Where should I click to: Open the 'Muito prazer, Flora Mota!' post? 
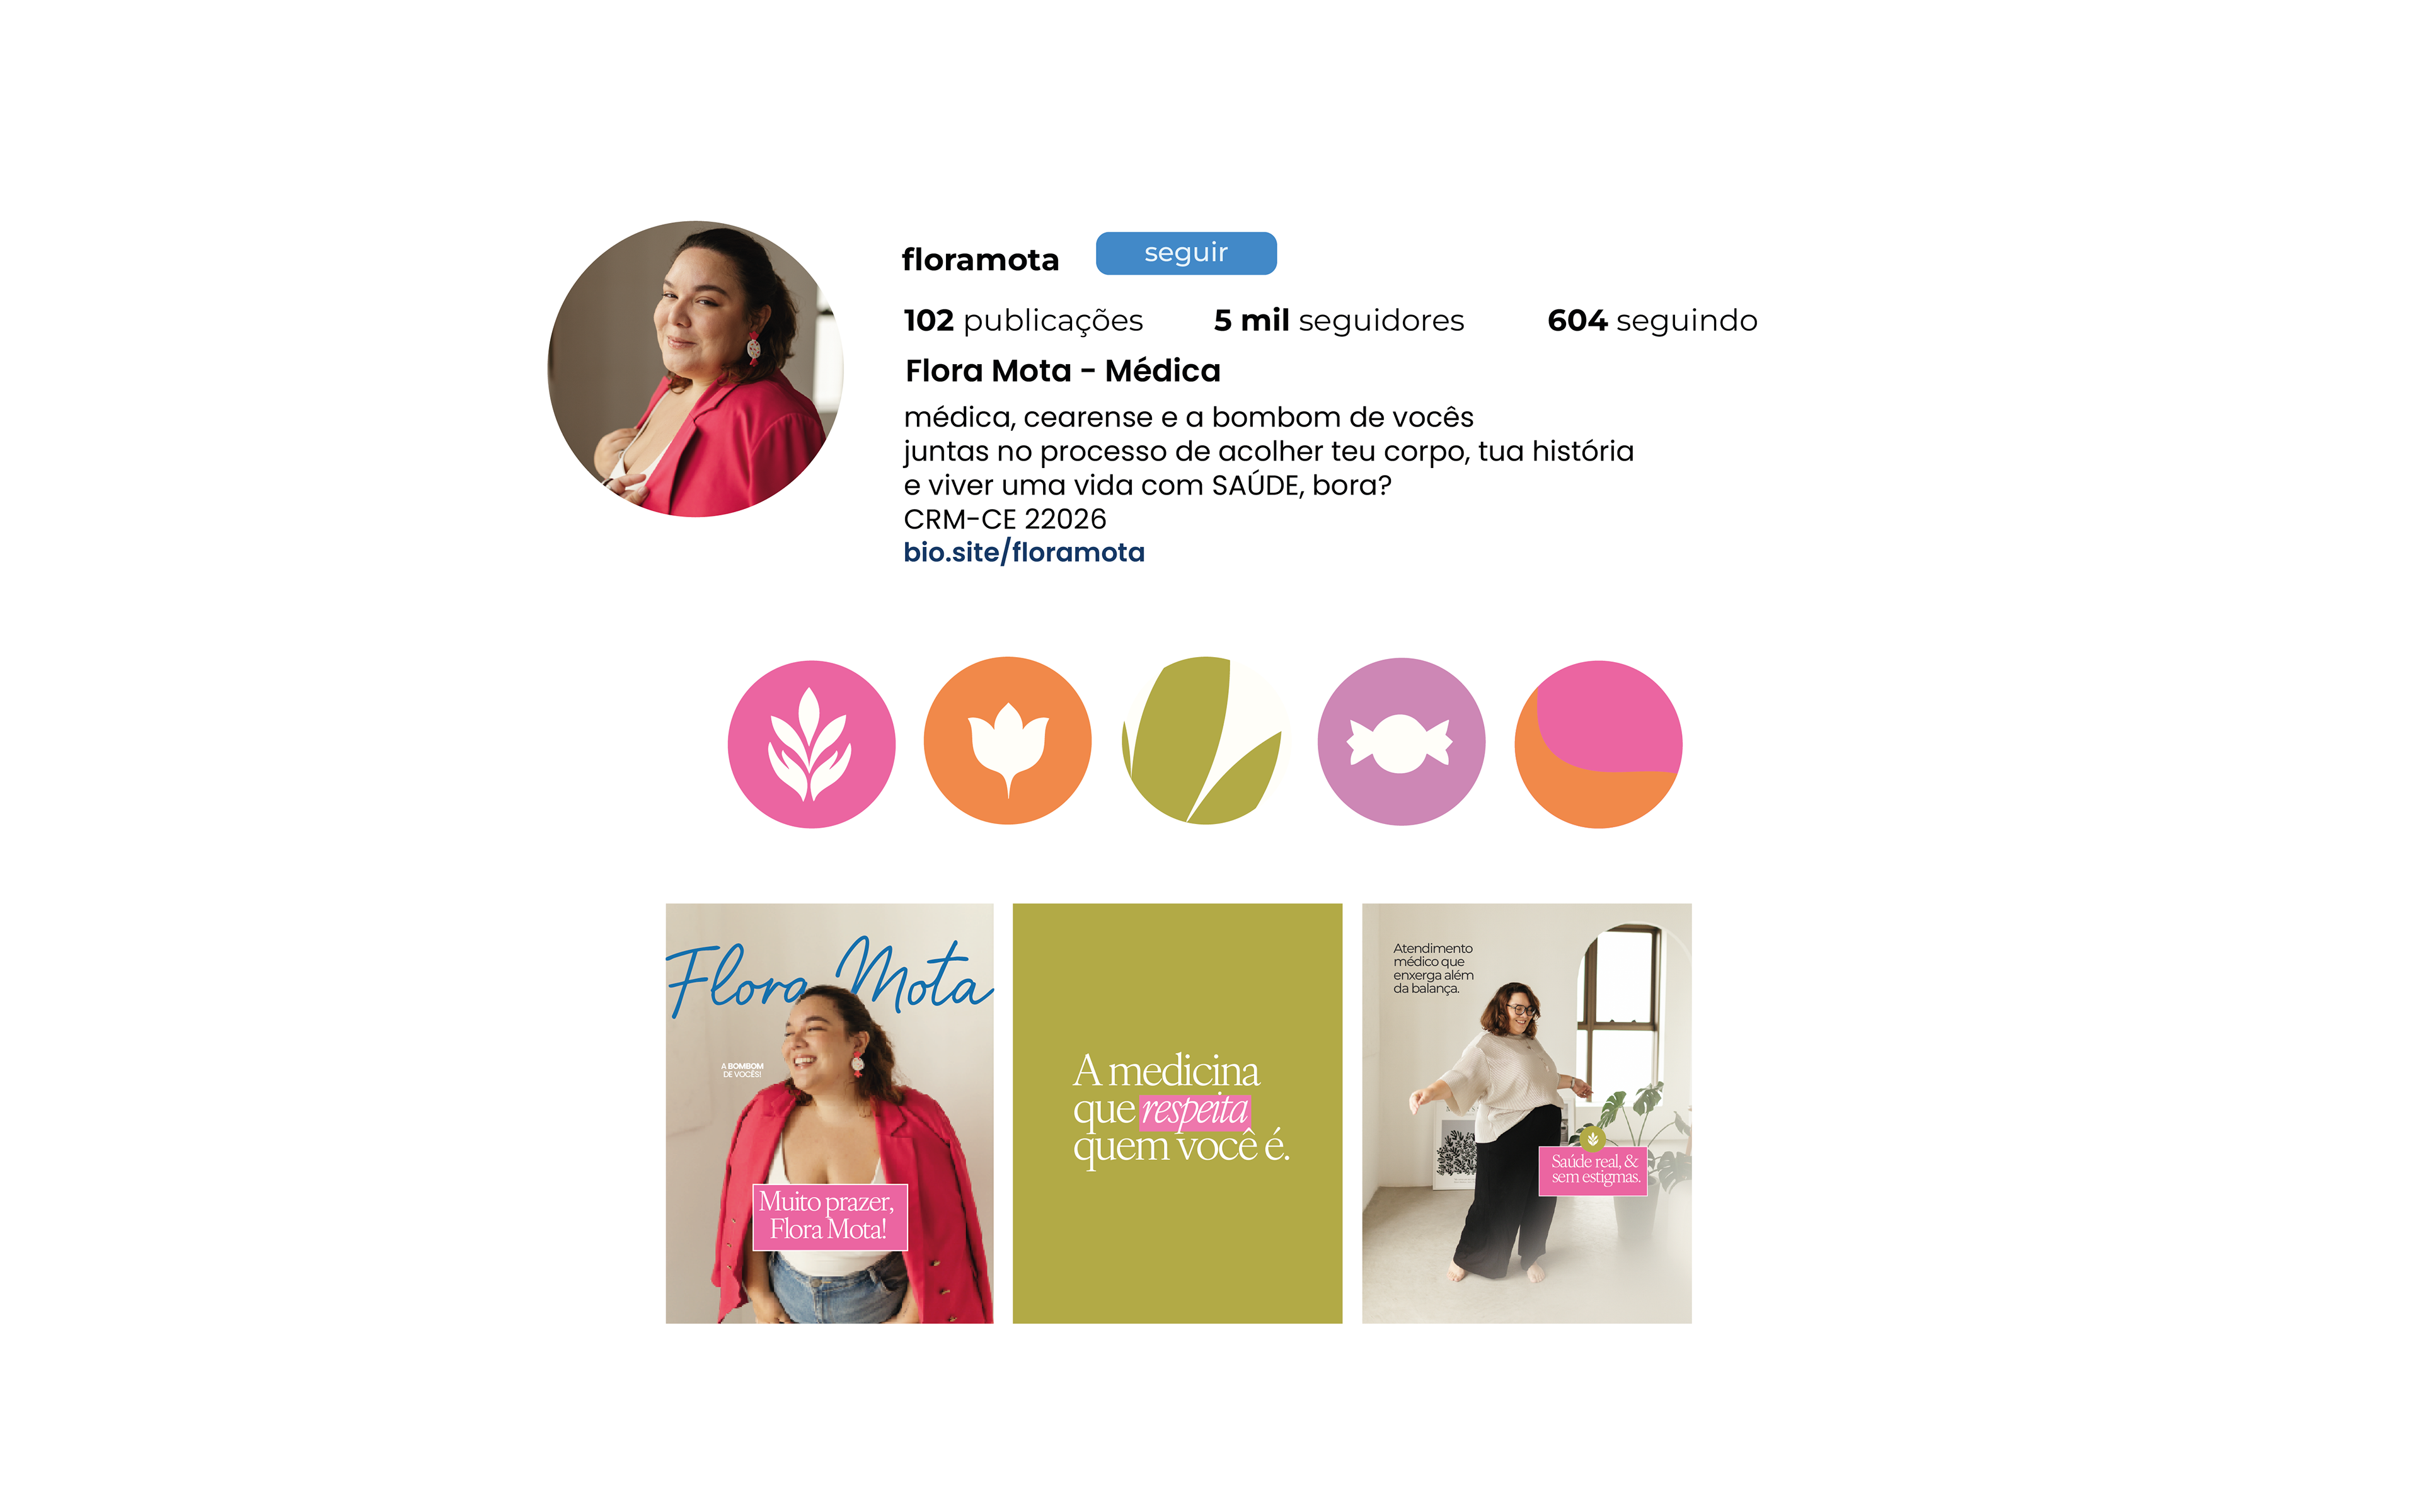[830, 1113]
